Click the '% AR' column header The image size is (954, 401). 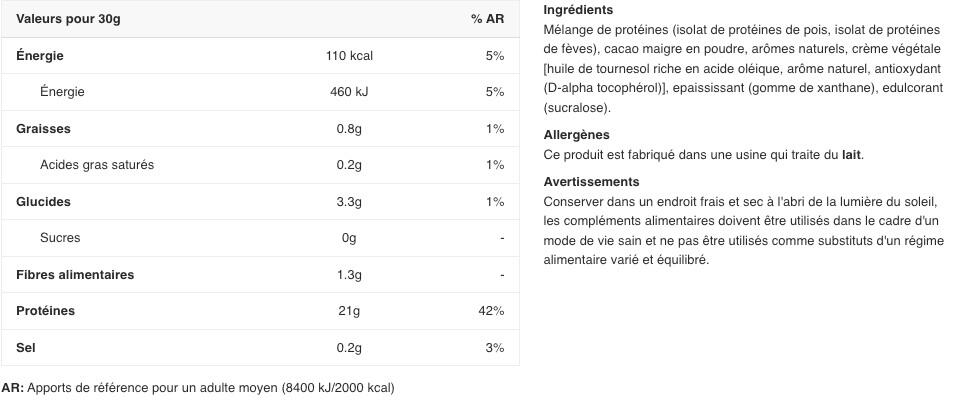click(487, 19)
